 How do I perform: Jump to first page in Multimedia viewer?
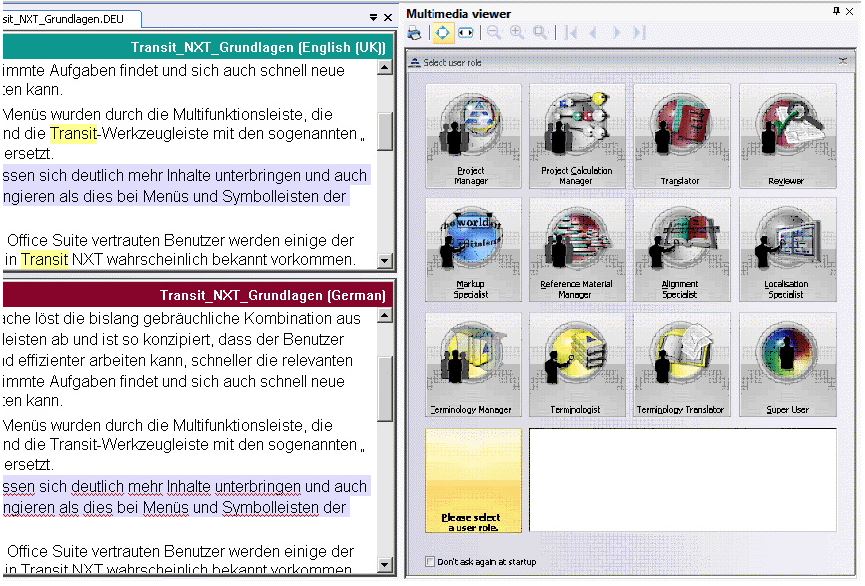click(x=571, y=33)
